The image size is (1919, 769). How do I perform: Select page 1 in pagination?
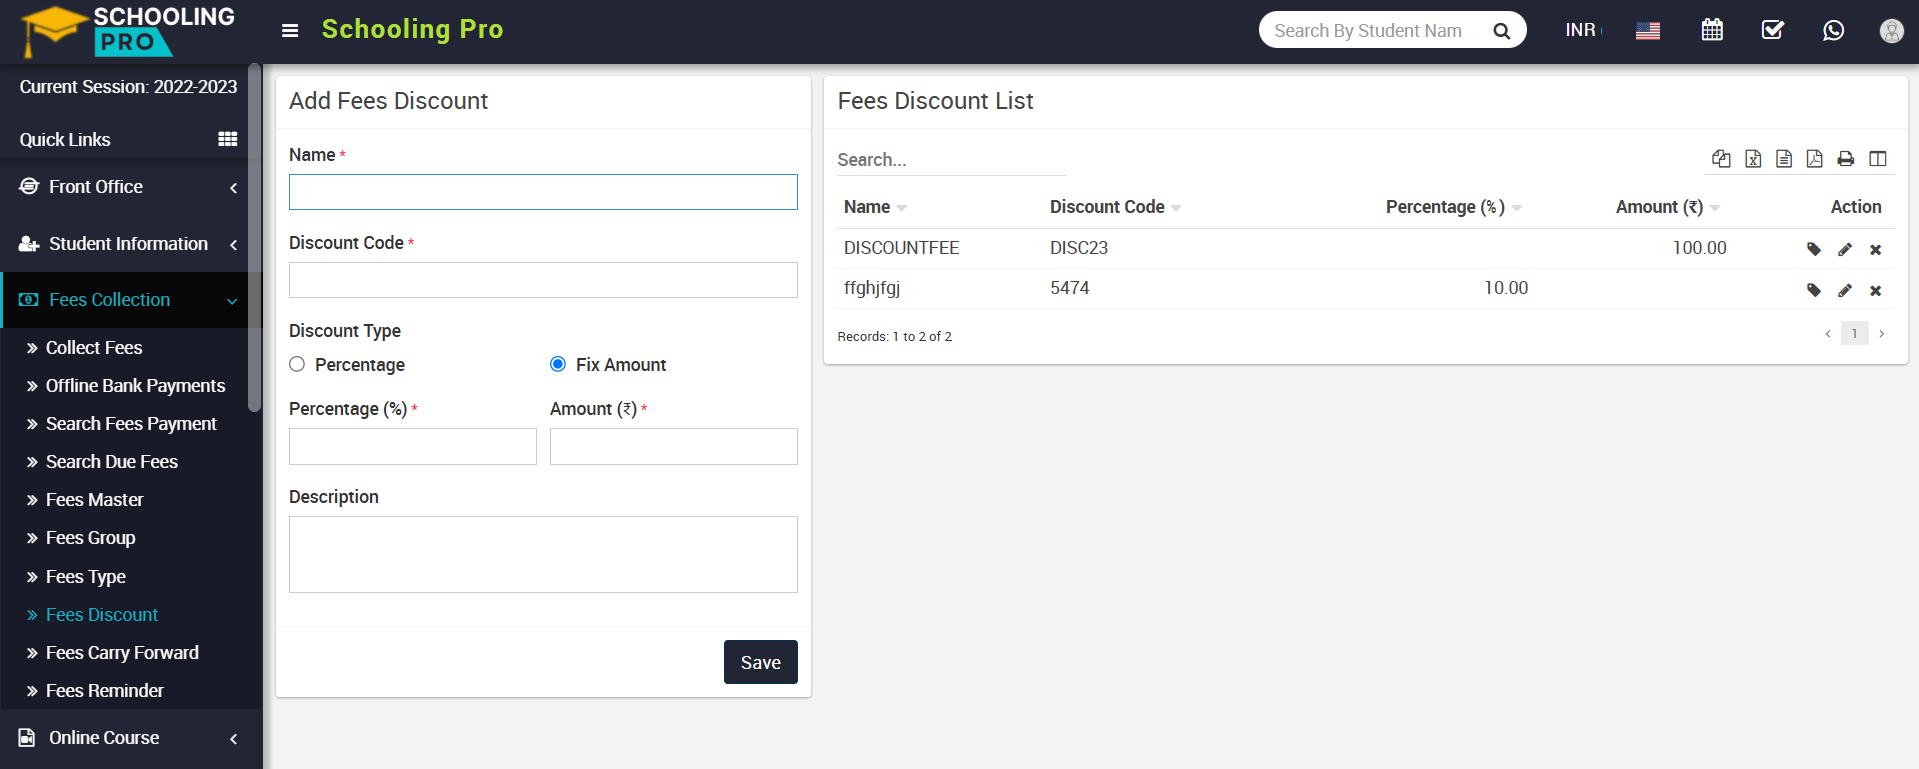(1854, 334)
